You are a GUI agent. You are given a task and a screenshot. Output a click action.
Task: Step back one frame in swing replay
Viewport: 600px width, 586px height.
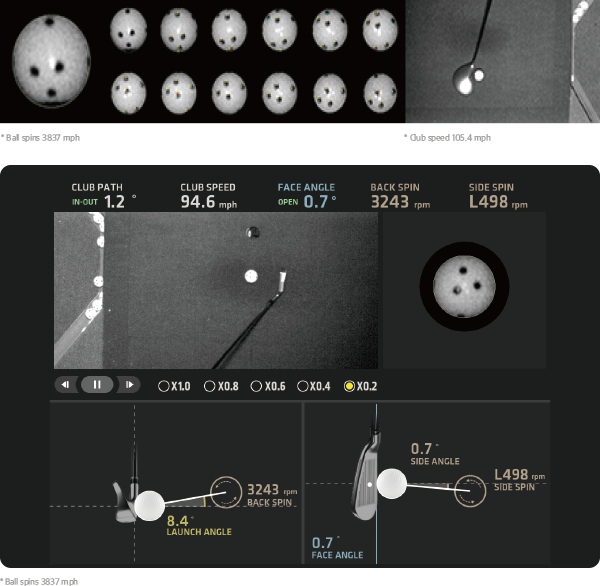click(x=66, y=385)
